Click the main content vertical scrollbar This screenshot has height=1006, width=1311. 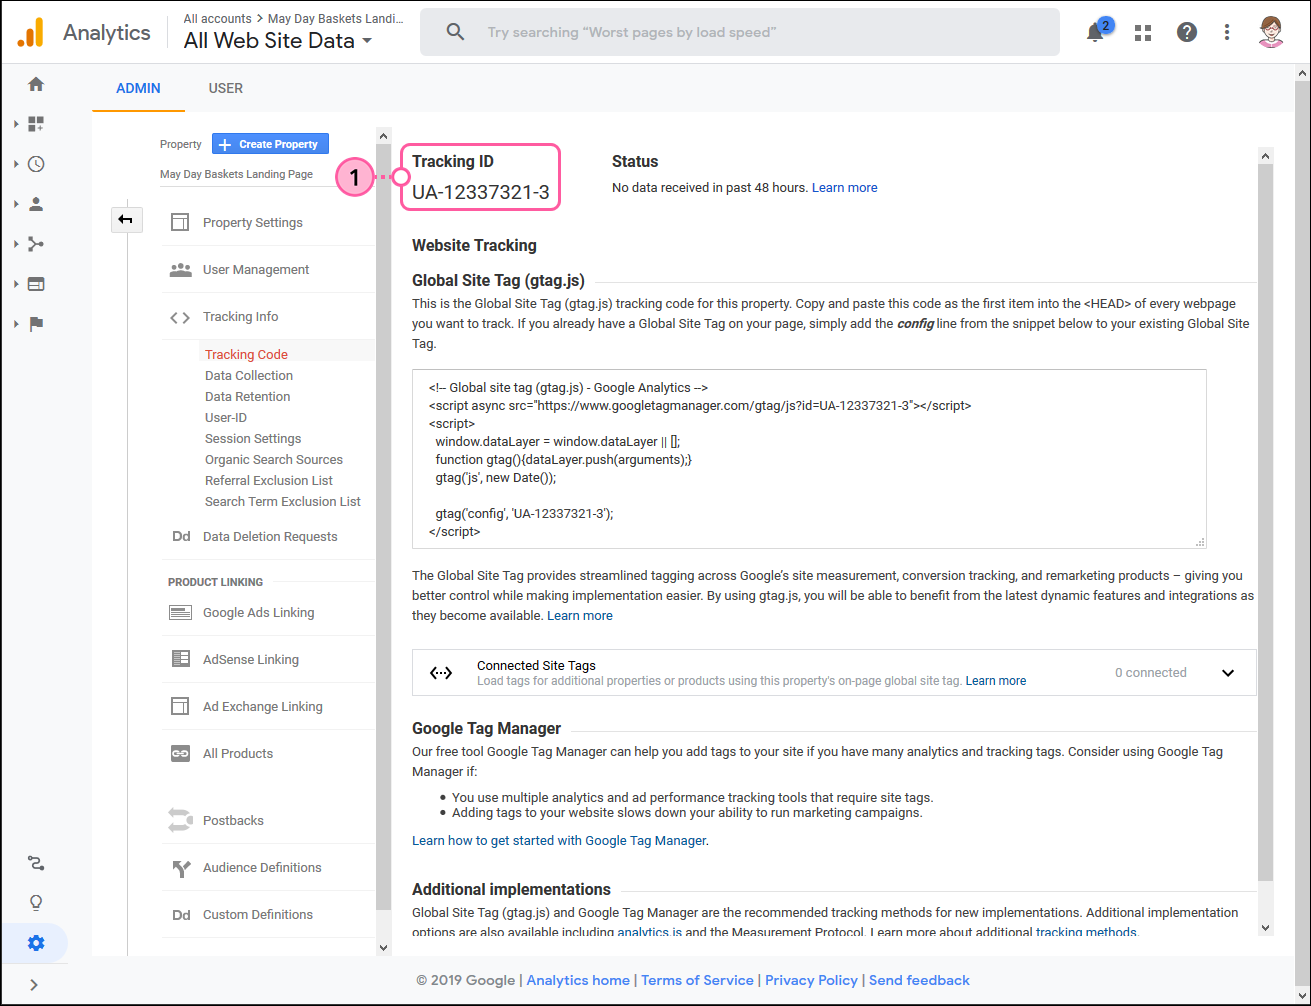click(1266, 520)
